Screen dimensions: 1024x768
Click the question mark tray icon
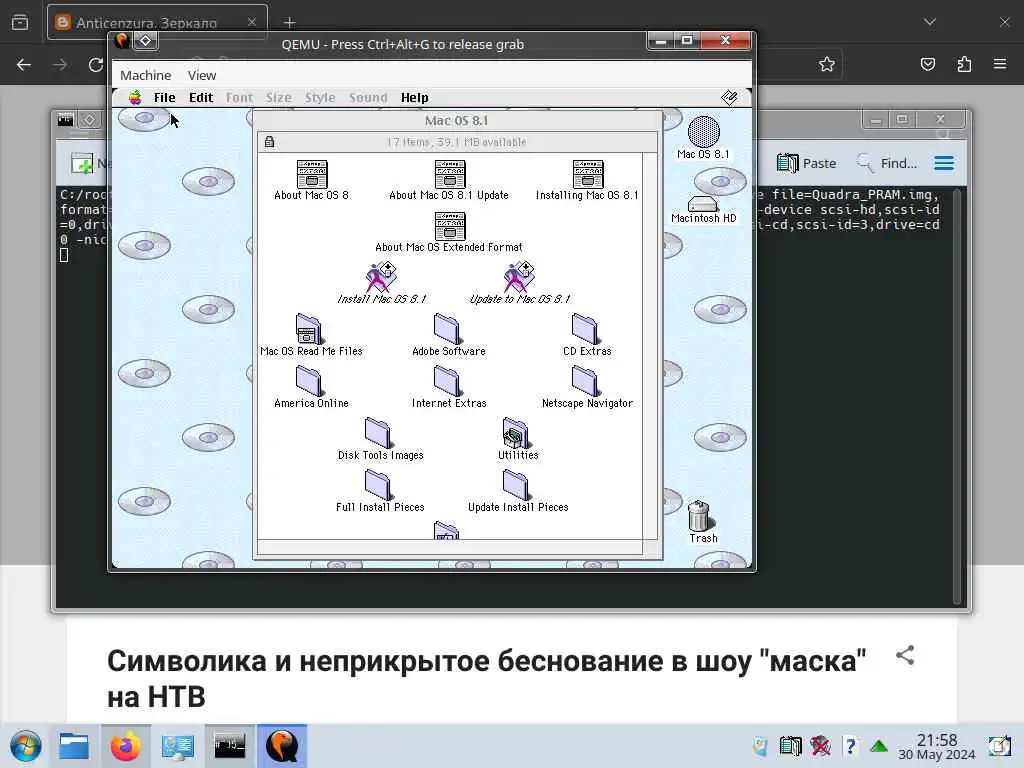(x=850, y=746)
